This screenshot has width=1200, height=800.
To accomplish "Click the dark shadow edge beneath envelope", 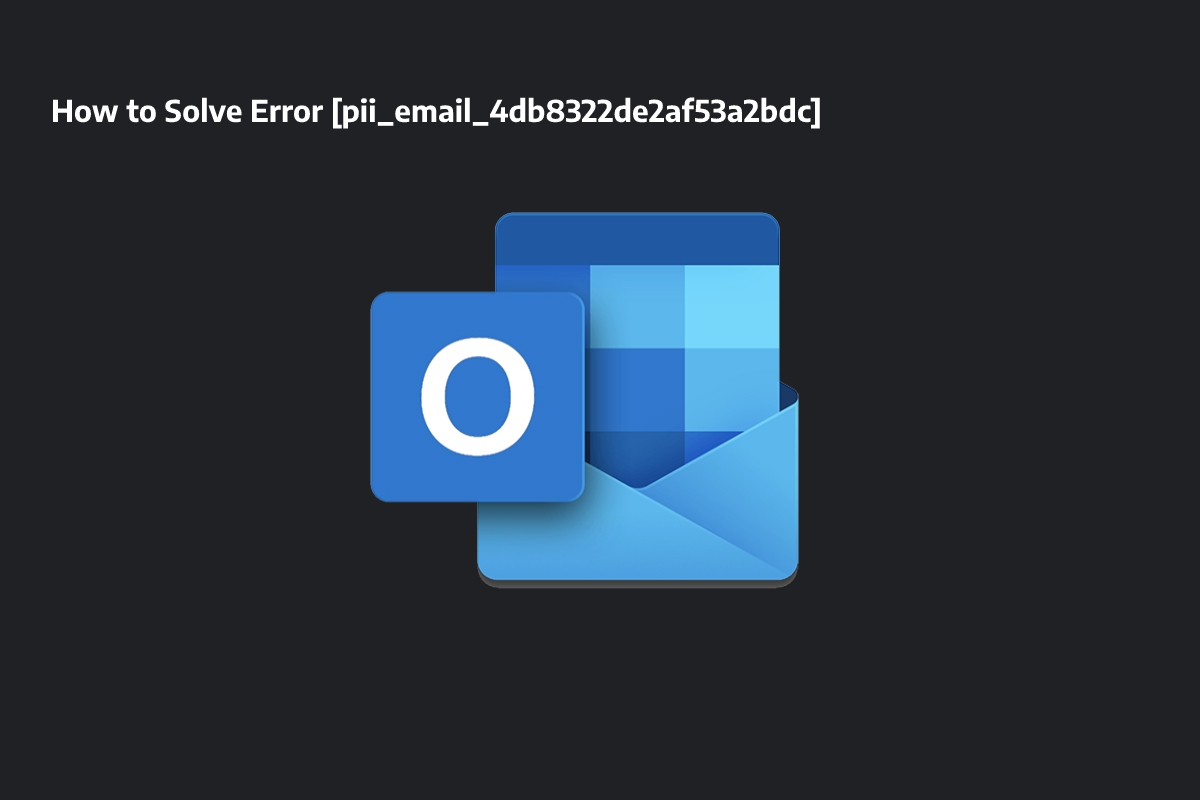I will tap(637, 584).
